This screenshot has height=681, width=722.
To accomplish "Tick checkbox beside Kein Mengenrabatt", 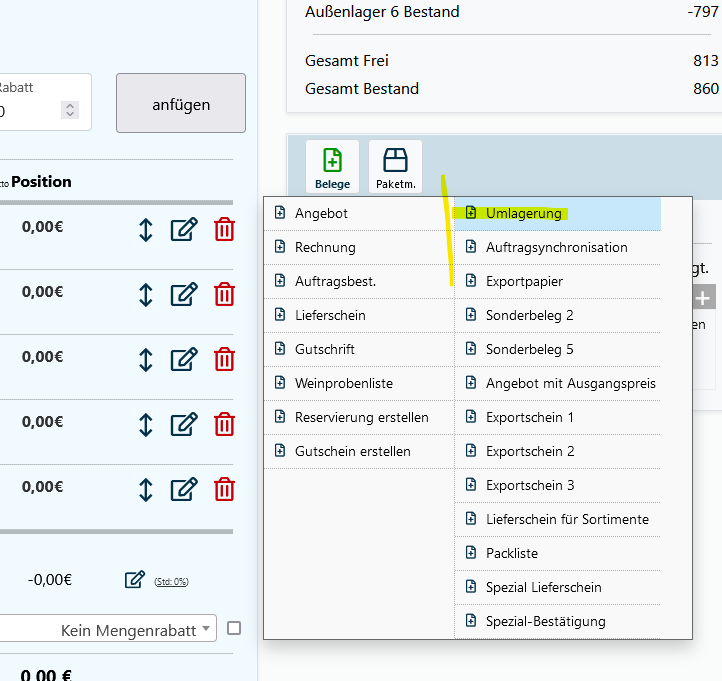I will pos(234,628).
